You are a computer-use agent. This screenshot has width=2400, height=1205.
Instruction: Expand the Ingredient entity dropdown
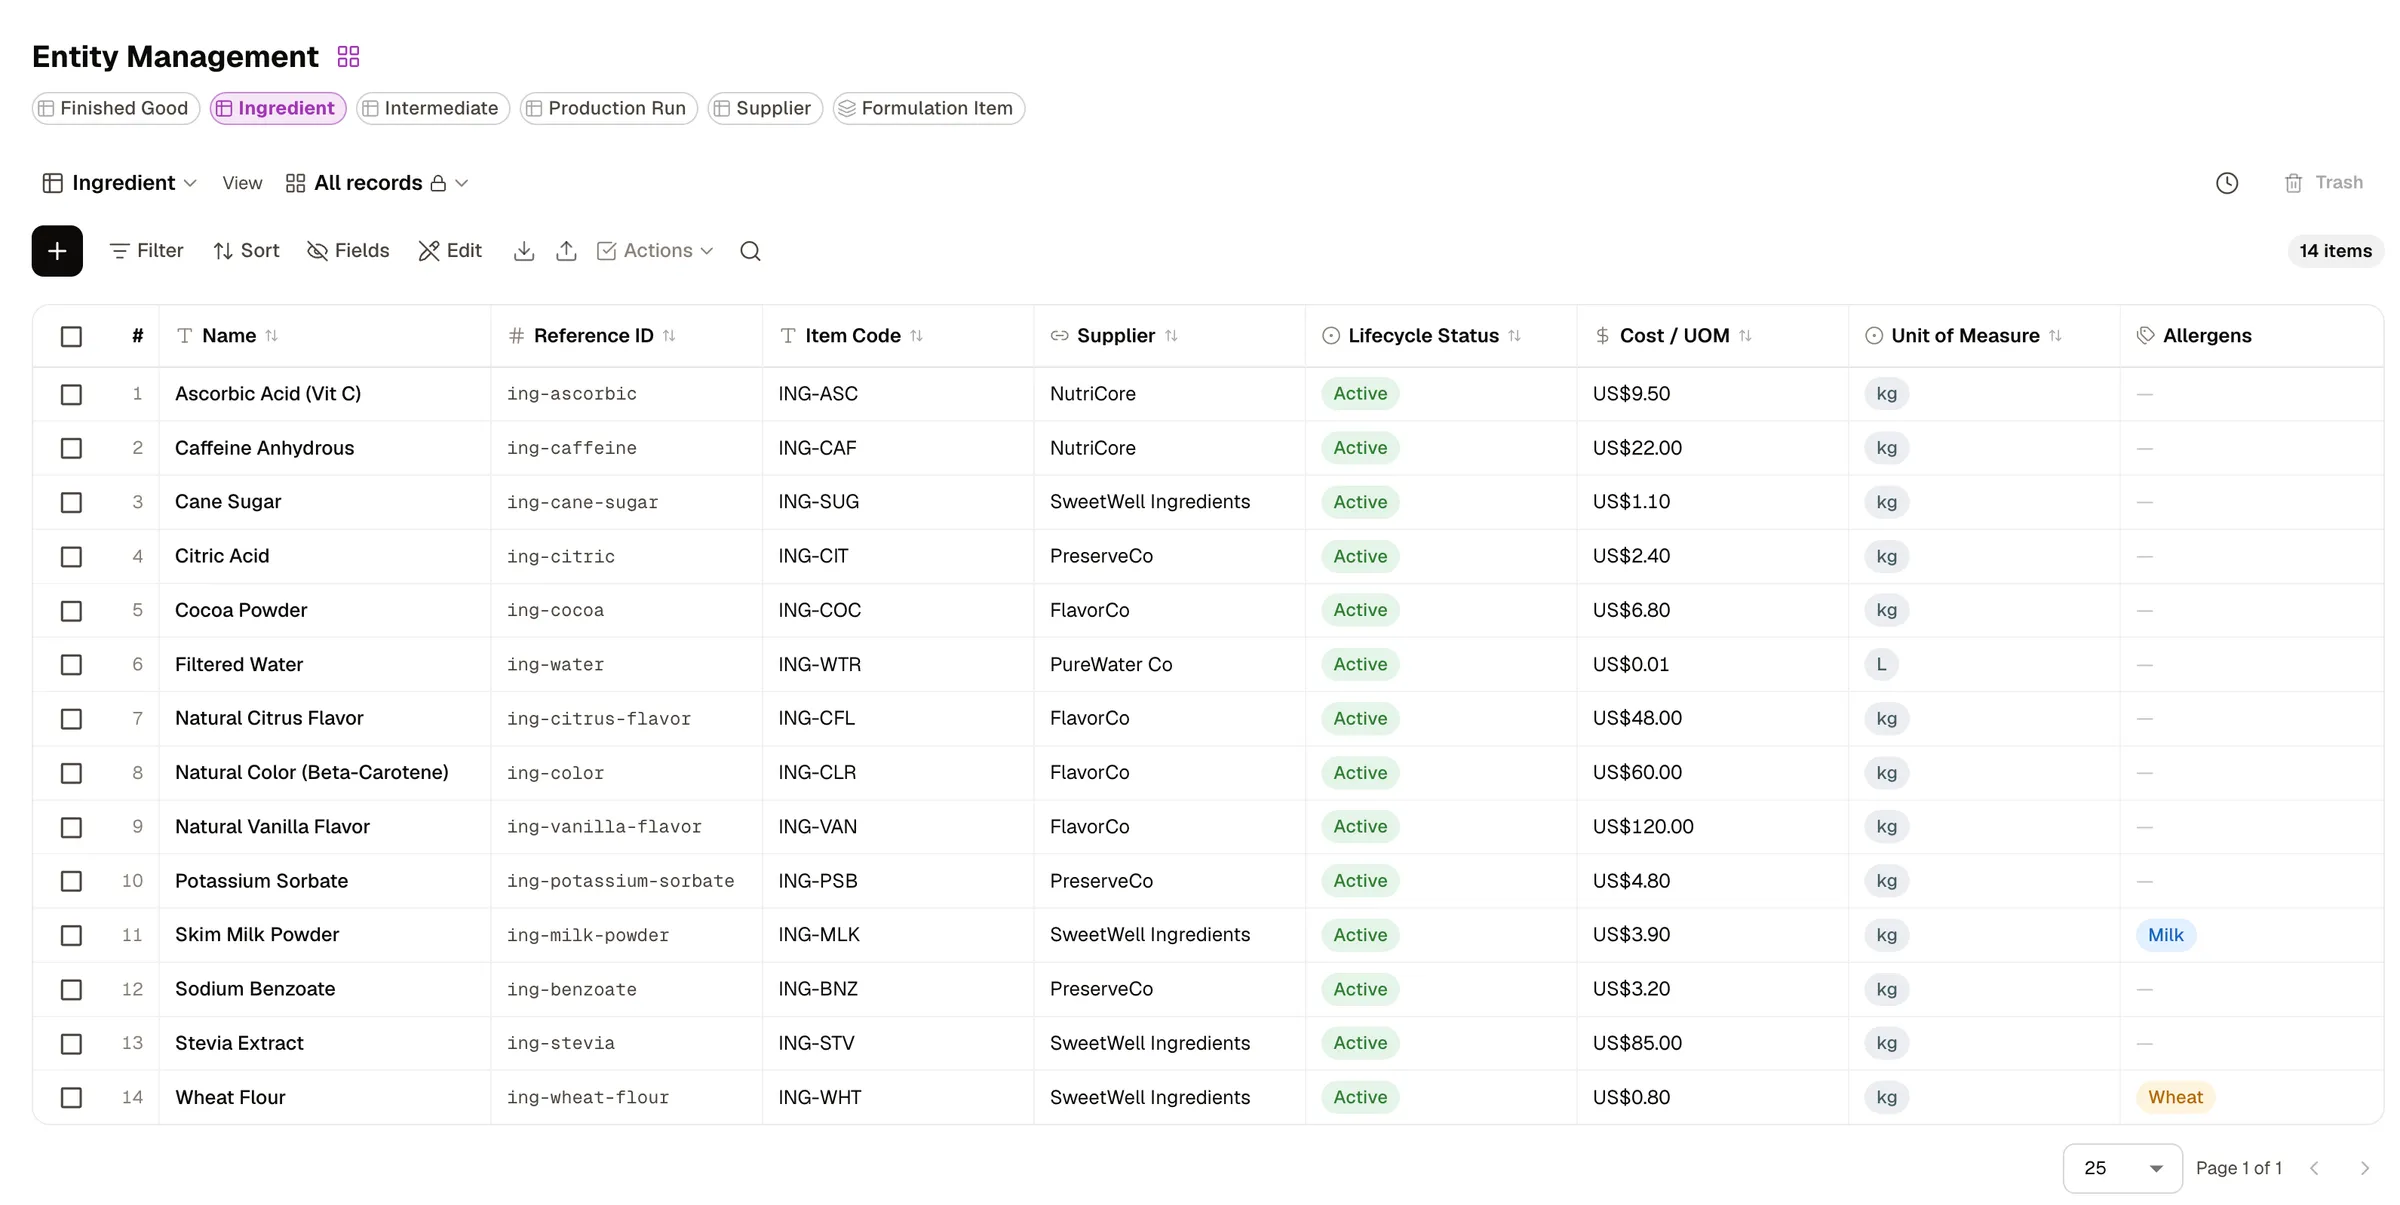coord(120,183)
